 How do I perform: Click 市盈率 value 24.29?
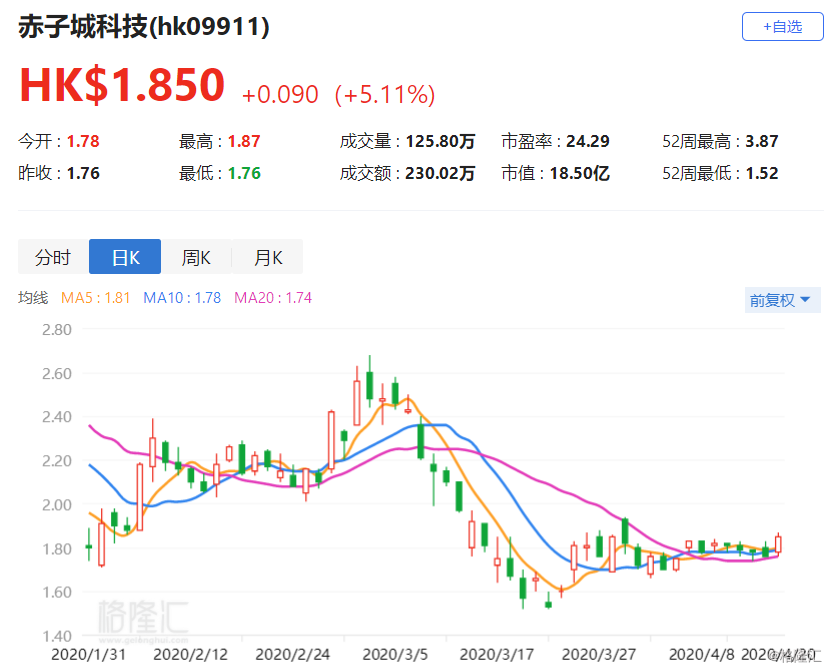point(587,141)
